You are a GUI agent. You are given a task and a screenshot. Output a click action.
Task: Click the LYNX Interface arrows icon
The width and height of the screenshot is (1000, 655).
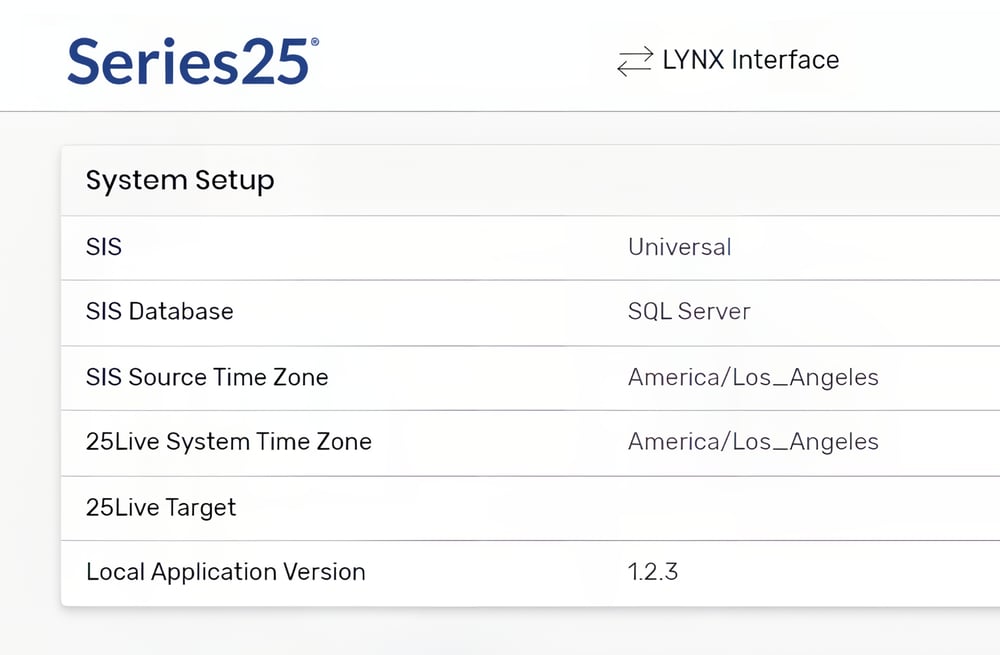635,61
